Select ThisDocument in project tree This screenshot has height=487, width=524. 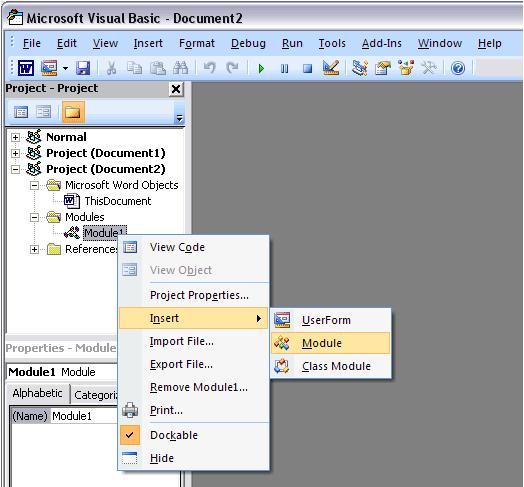(118, 201)
